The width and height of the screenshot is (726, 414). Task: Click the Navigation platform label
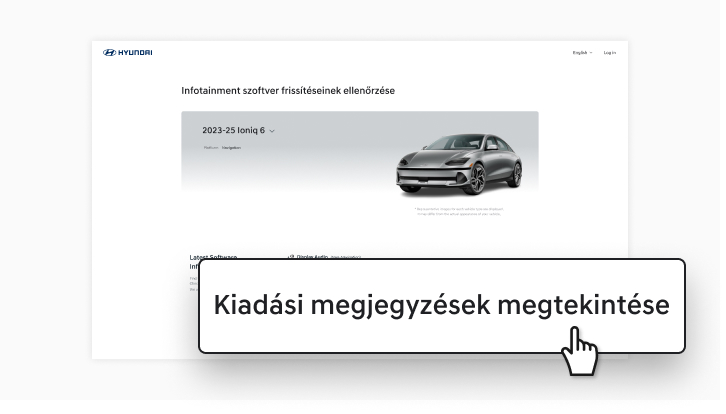tap(231, 147)
